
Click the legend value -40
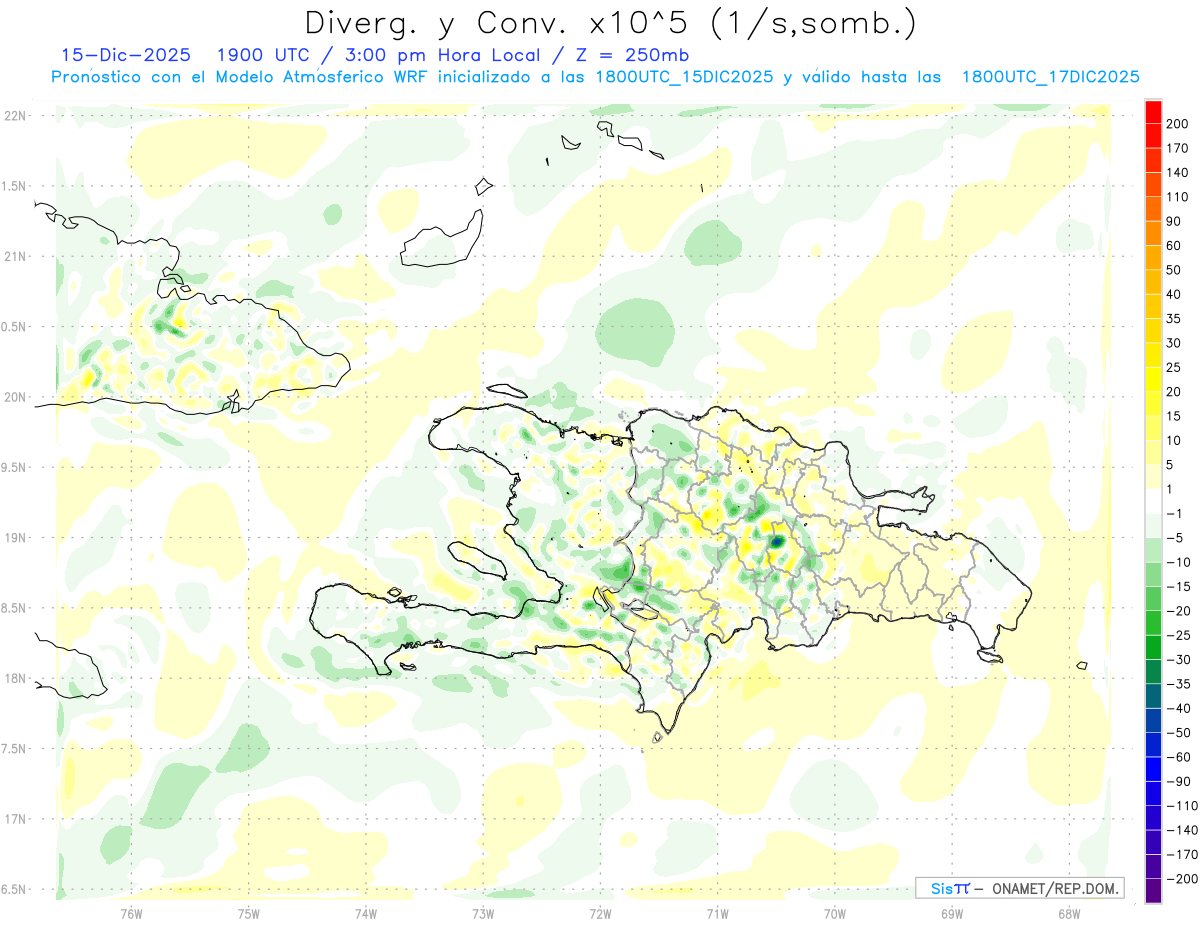1179,708
